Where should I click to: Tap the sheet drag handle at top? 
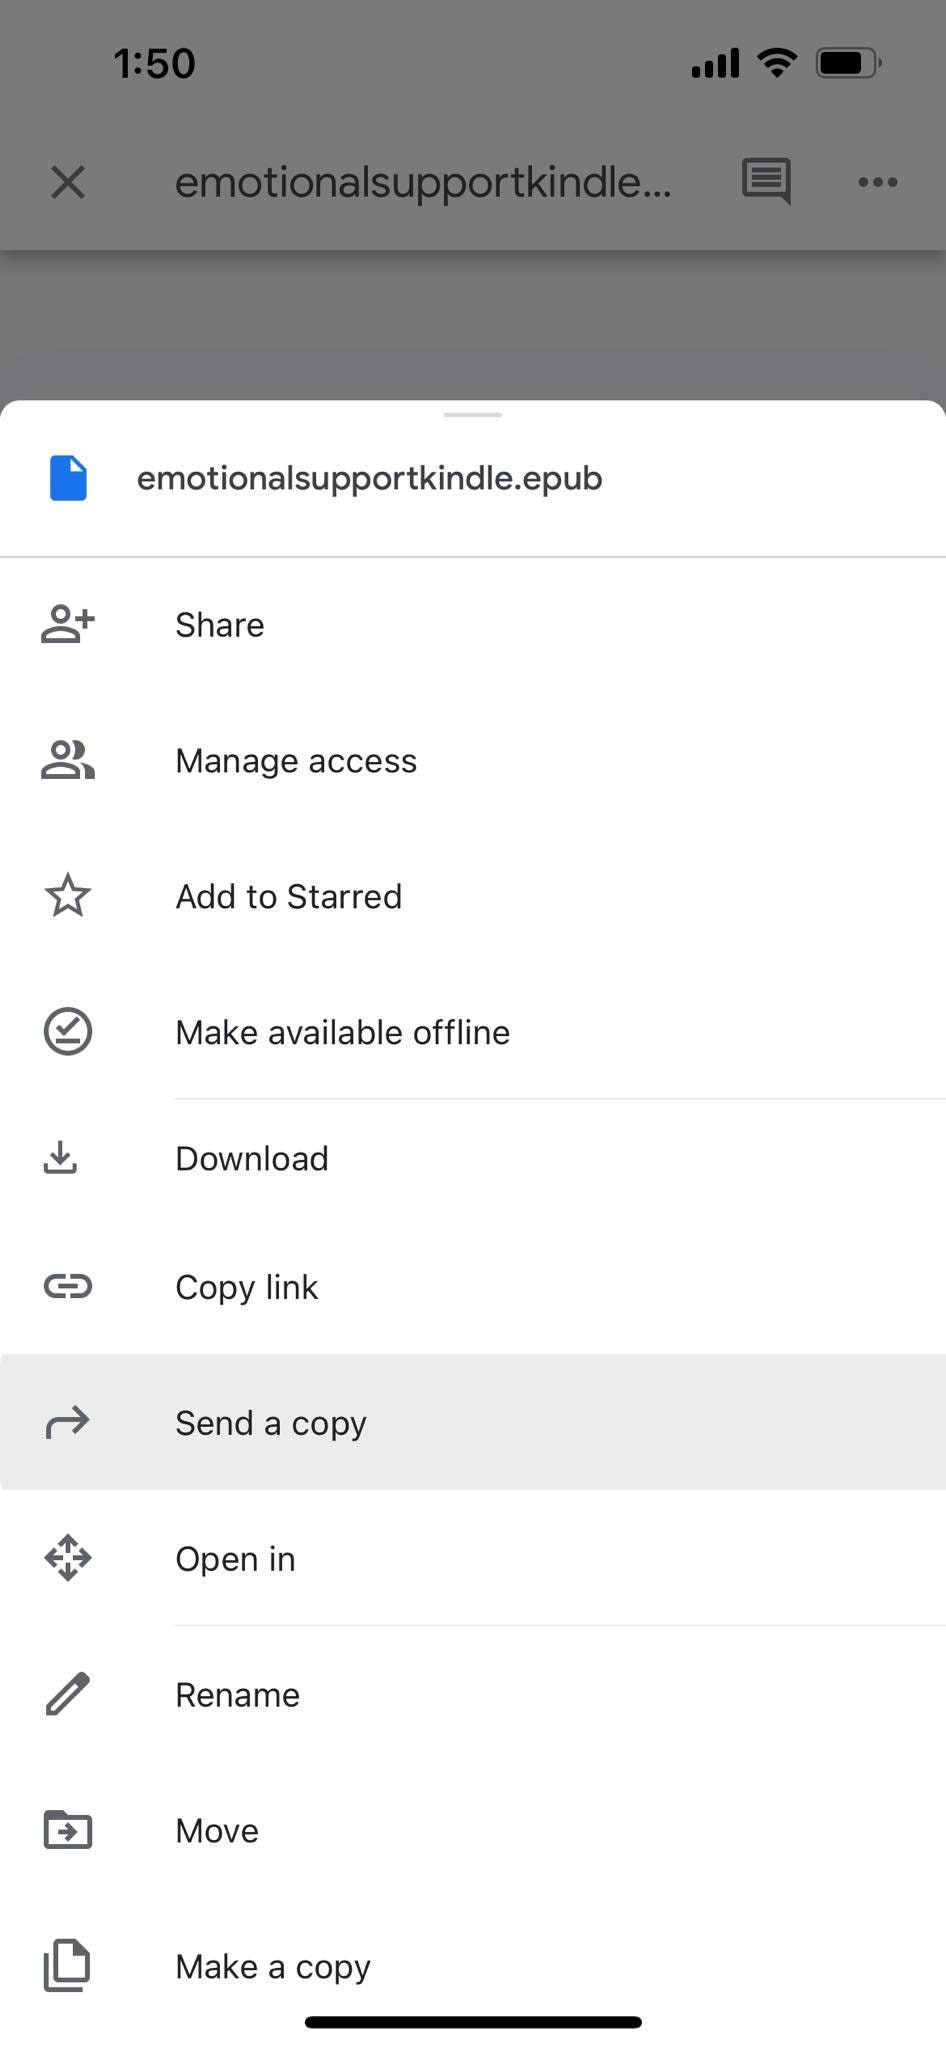click(473, 414)
